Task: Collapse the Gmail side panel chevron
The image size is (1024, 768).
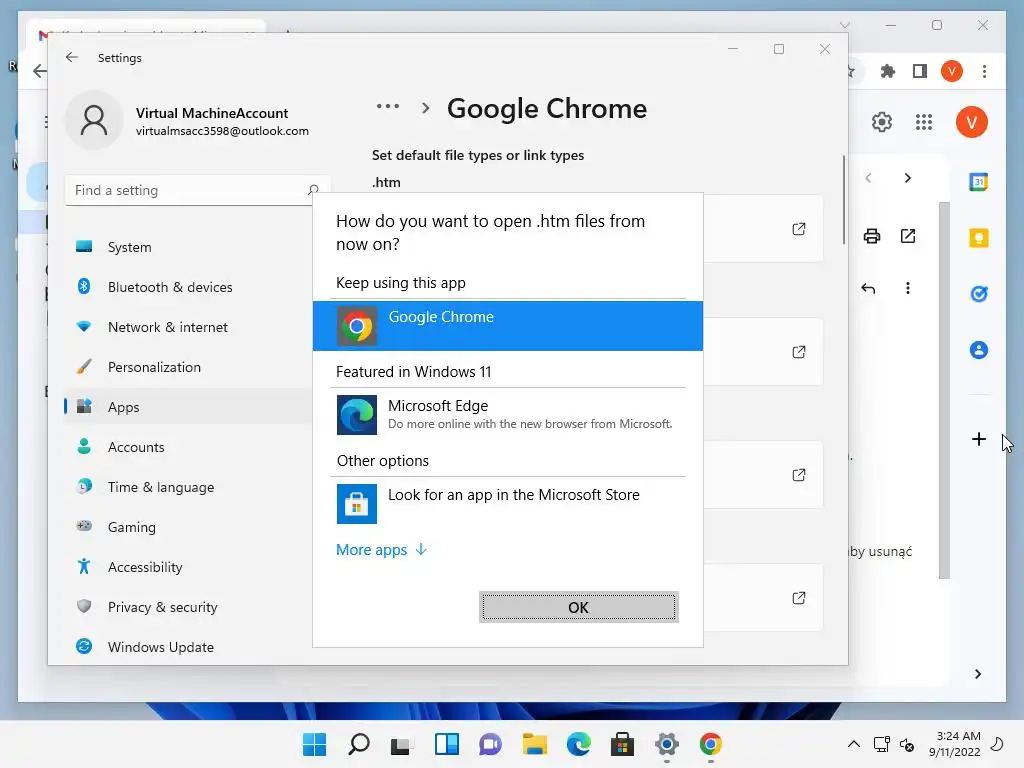Action: tap(978, 674)
